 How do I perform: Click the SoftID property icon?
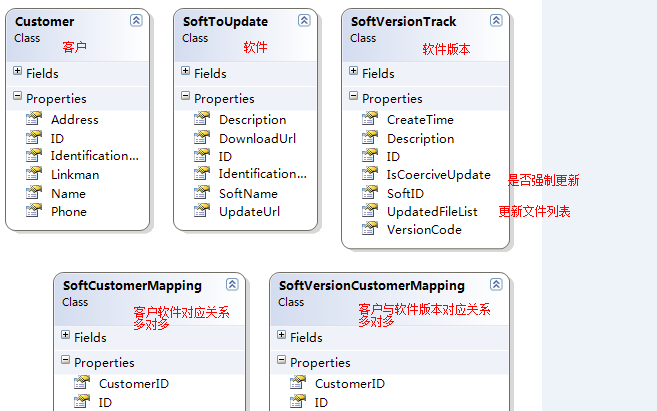370,192
